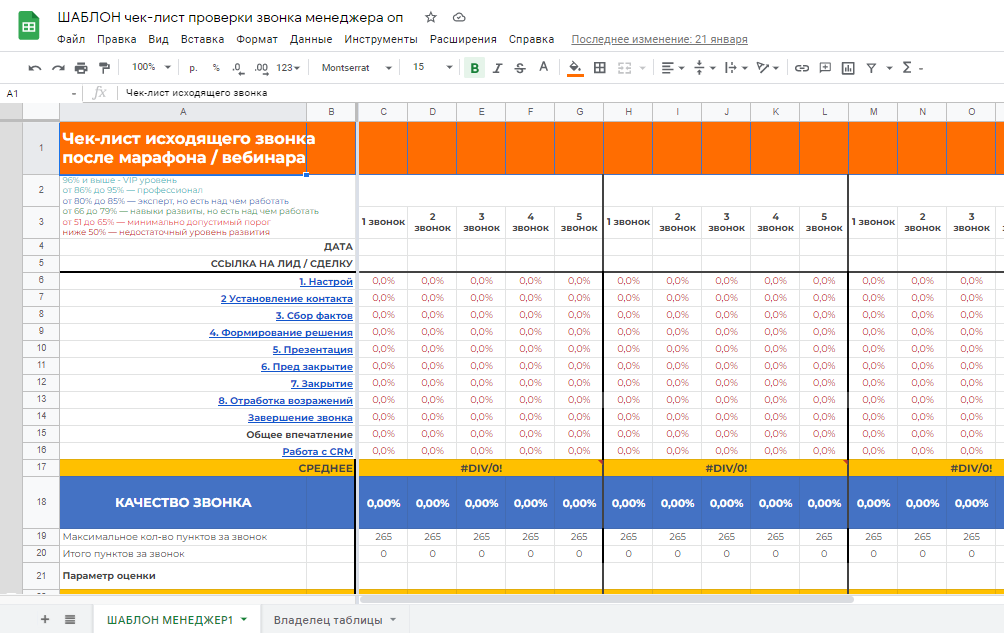Open the Вид menu
The height and width of the screenshot is (633, 1004).
158,39
